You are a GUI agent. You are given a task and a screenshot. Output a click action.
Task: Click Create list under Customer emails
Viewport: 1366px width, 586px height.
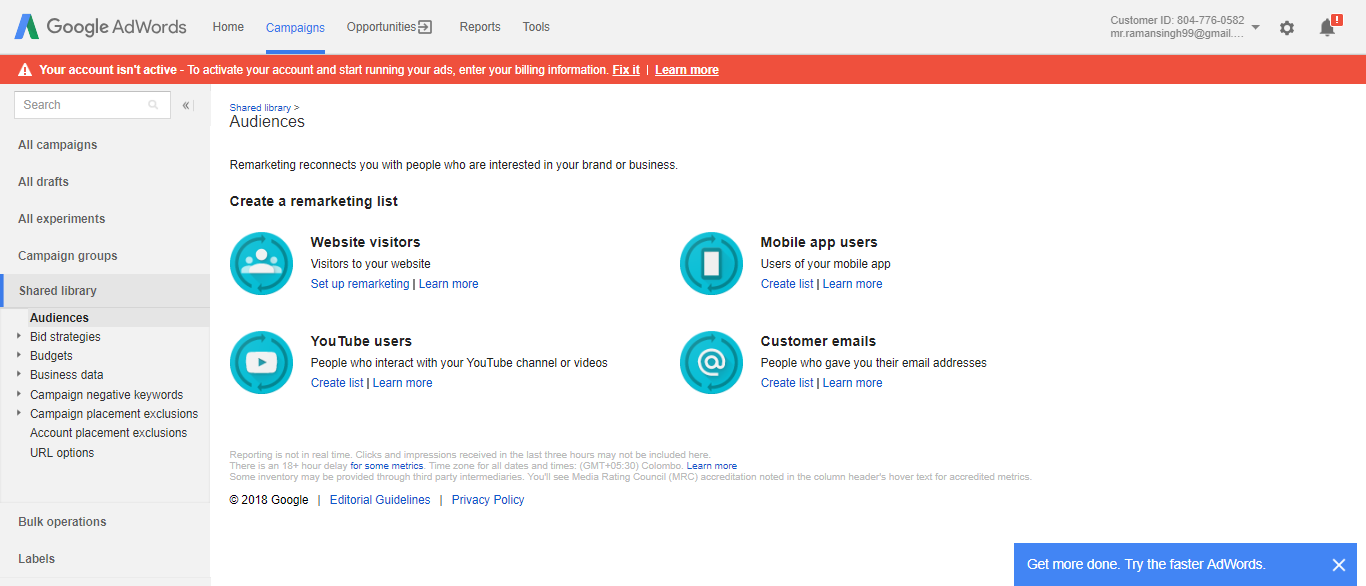pyautogui.click(x=787, y=383)
